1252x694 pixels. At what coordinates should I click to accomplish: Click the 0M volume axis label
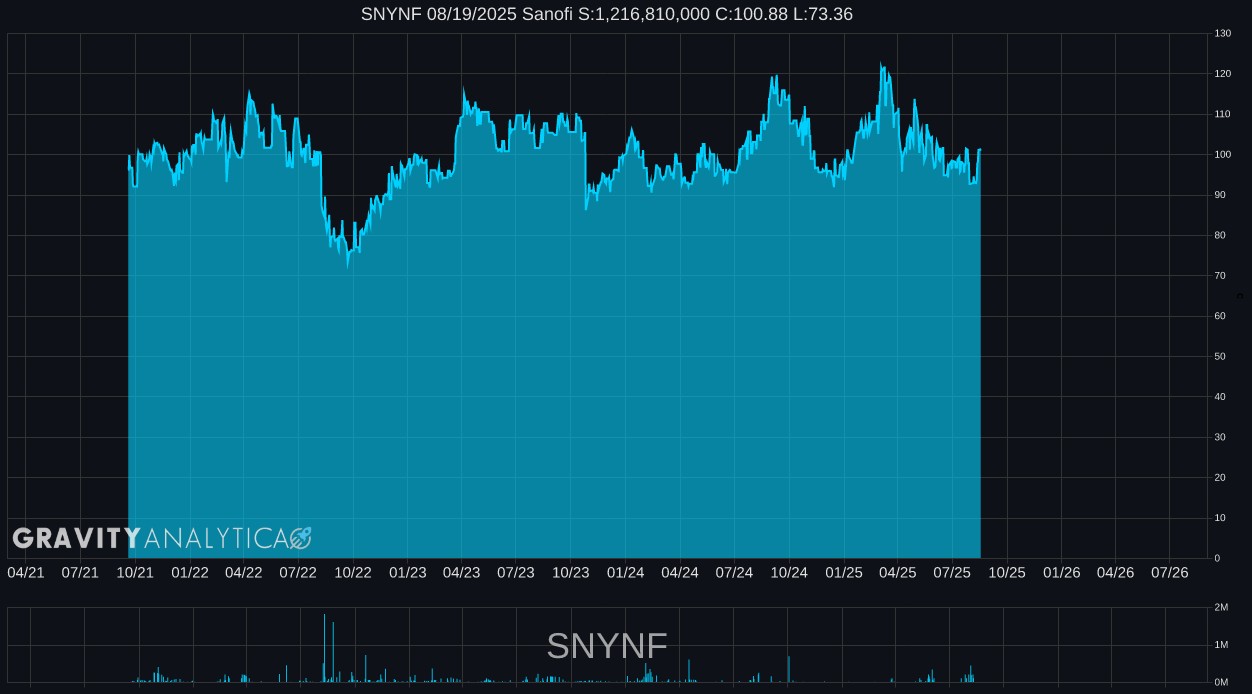click(1221, 682)
